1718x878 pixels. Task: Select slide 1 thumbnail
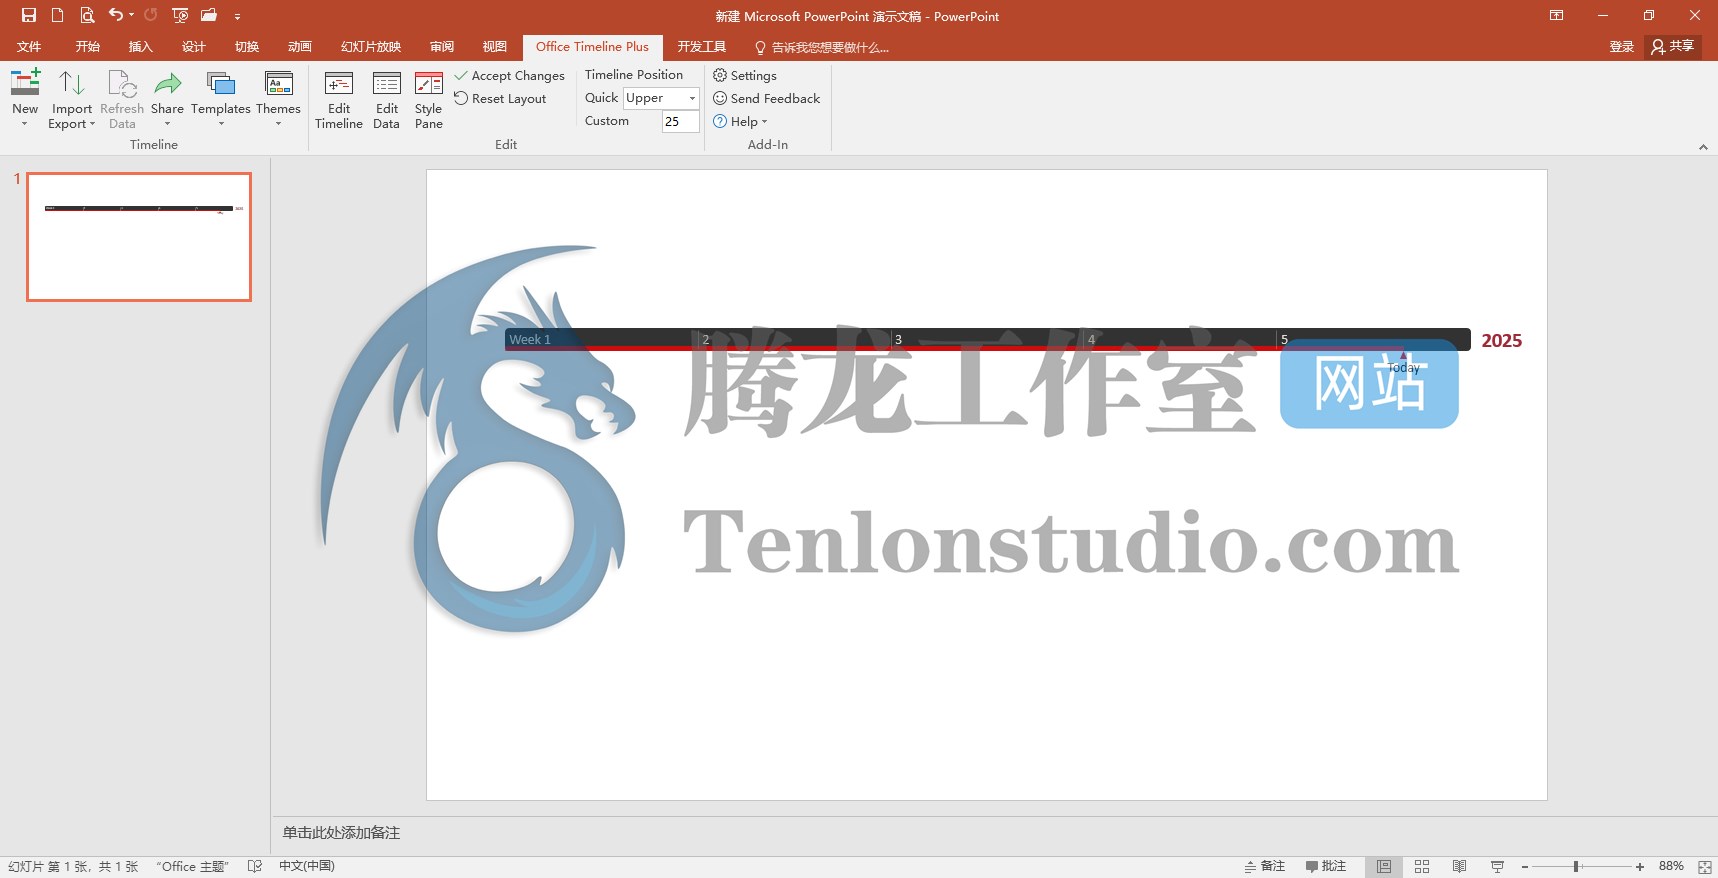(x=139, y=237)
